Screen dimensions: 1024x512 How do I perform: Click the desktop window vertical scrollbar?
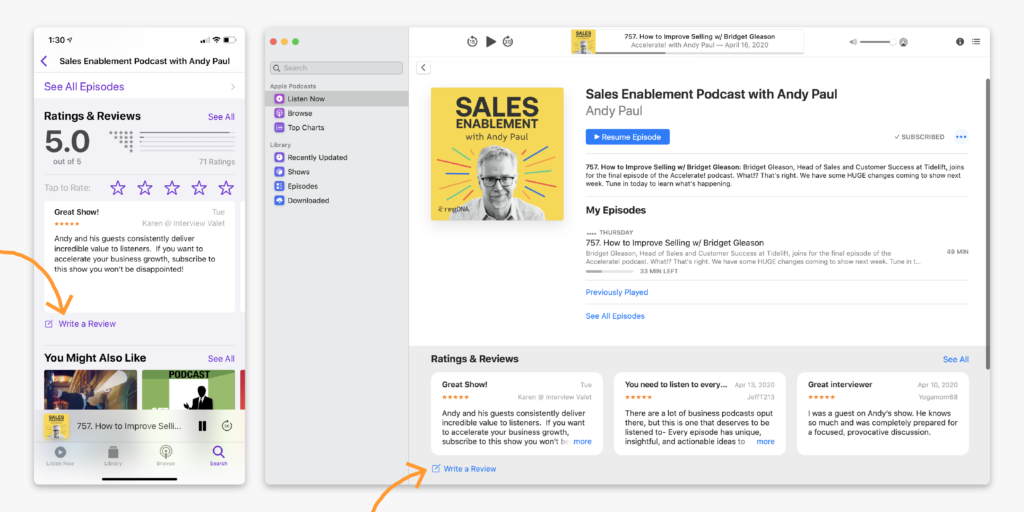click(987, 223)
